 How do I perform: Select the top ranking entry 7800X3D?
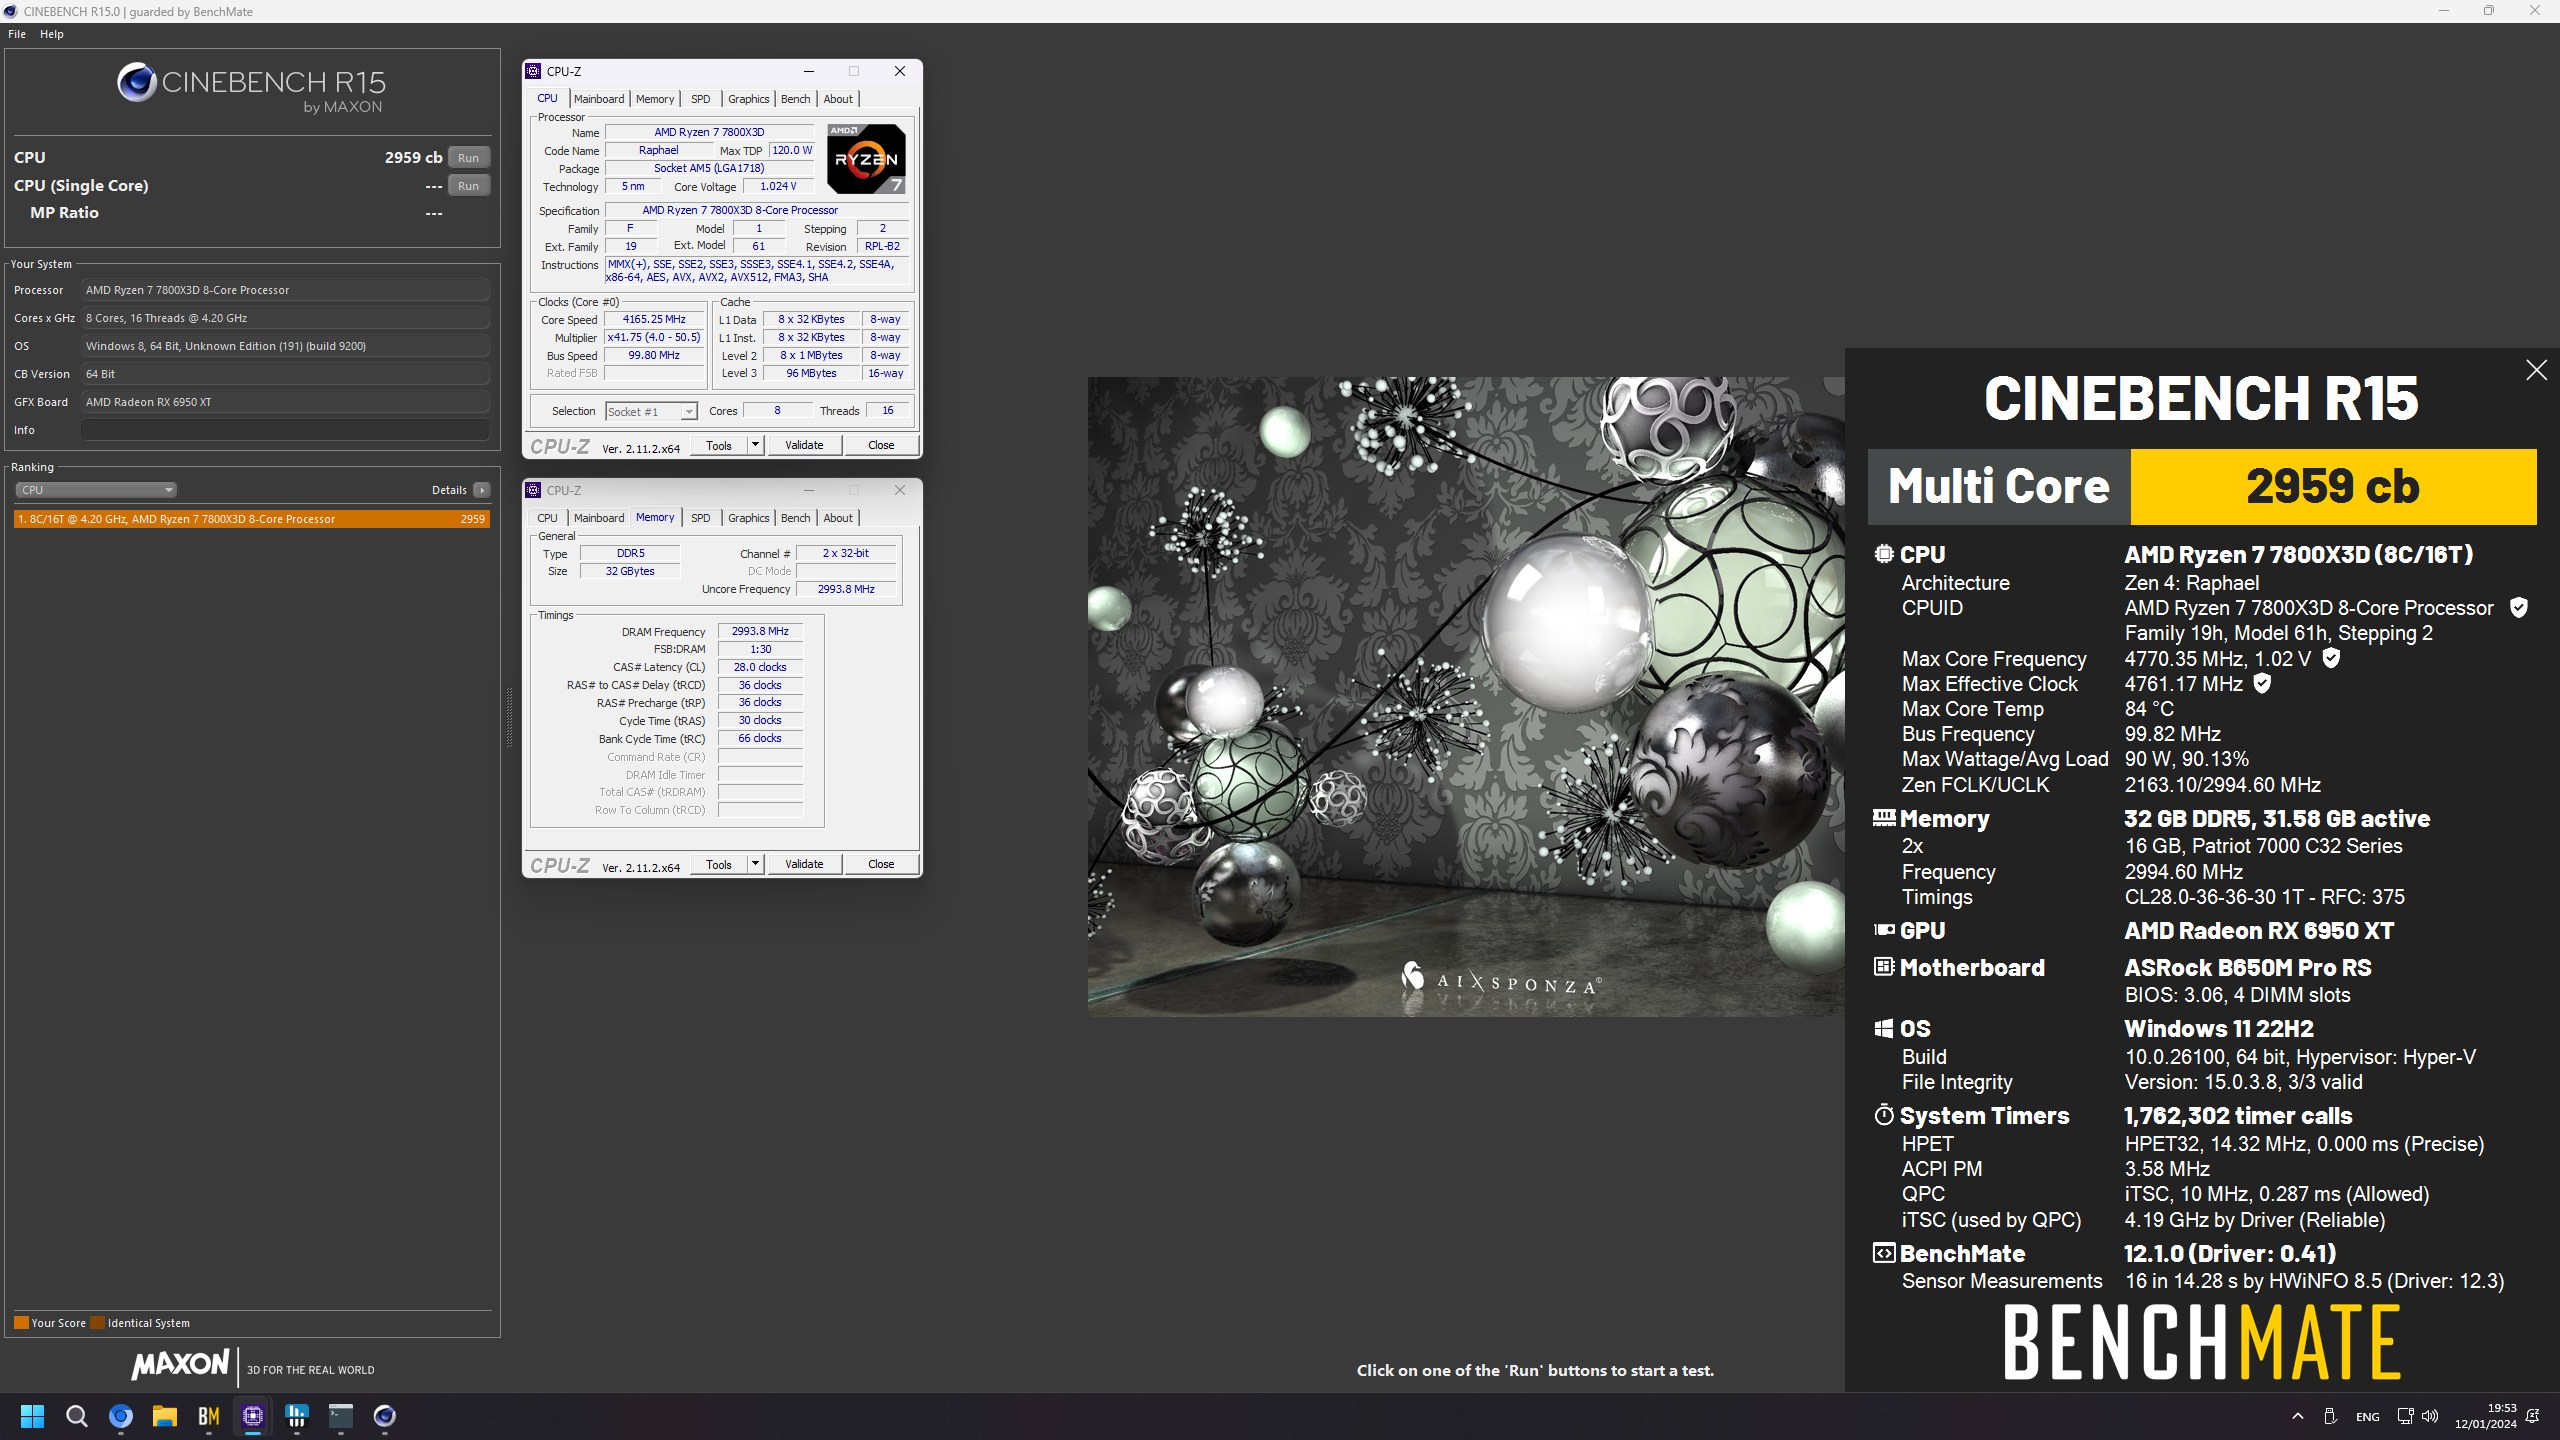[252, 519]
